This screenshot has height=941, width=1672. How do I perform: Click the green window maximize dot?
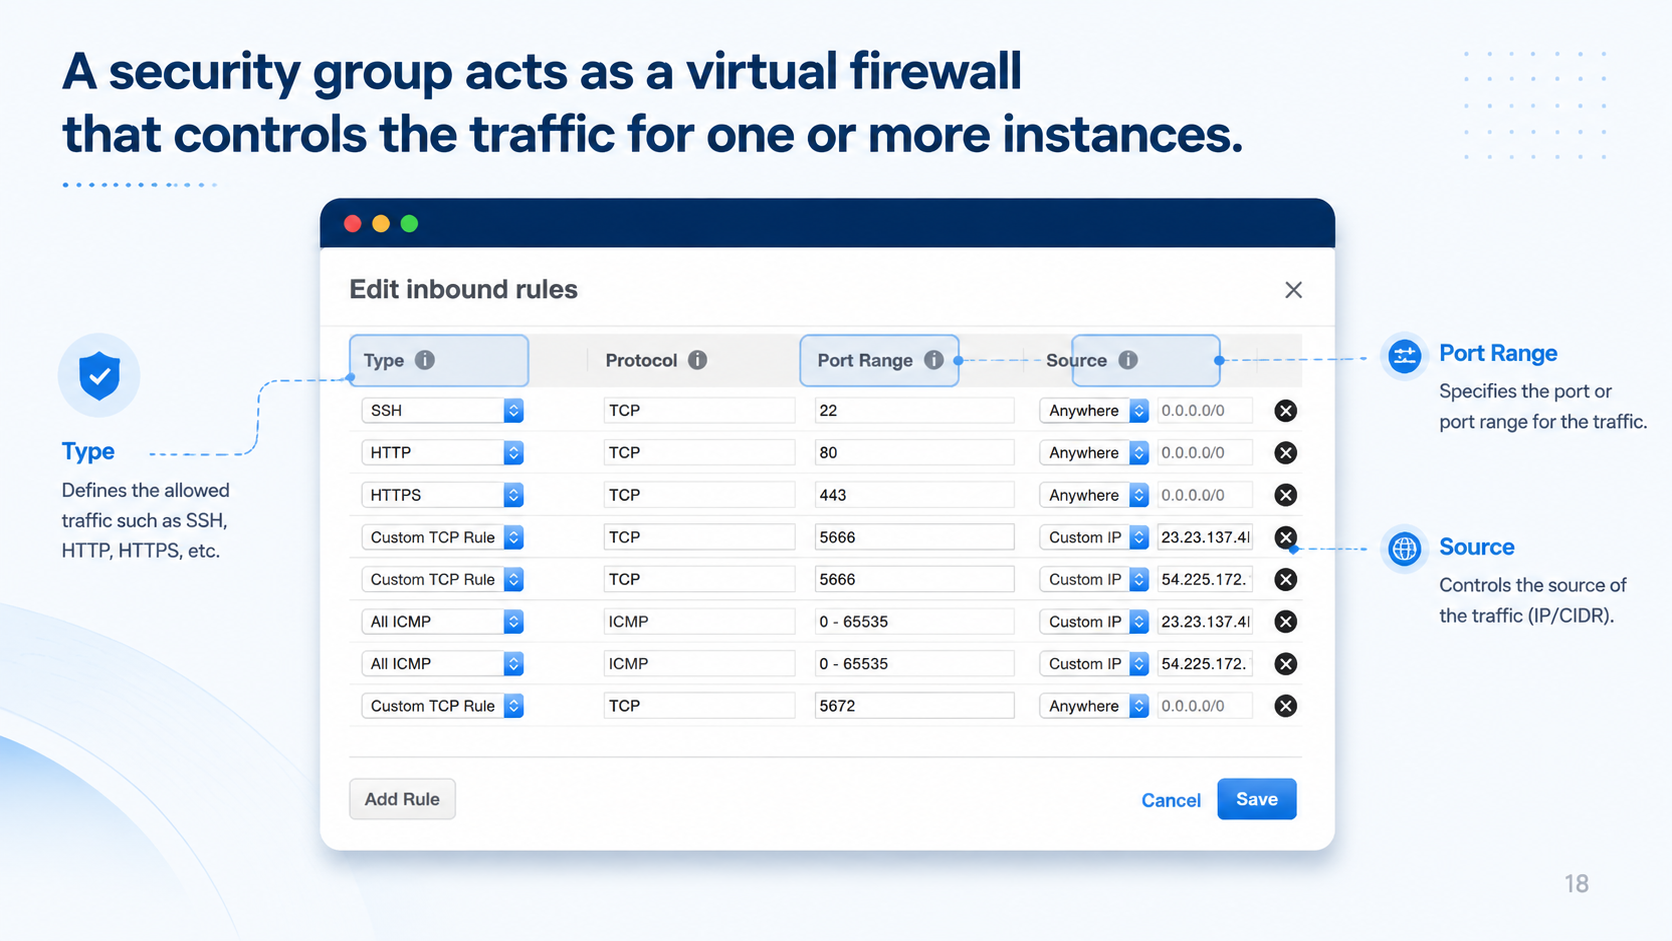409,224
